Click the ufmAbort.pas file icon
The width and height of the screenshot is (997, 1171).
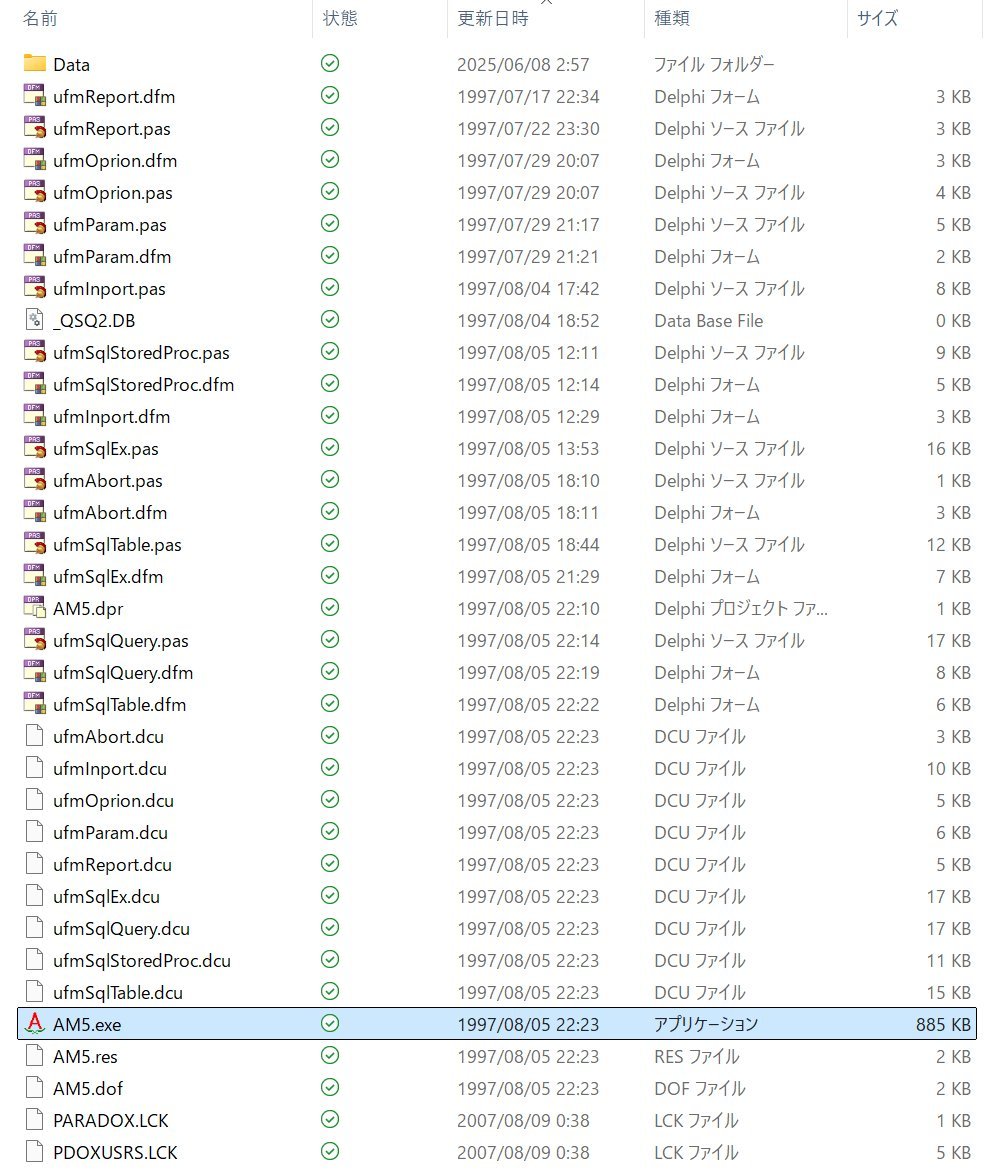click(34, 480)
